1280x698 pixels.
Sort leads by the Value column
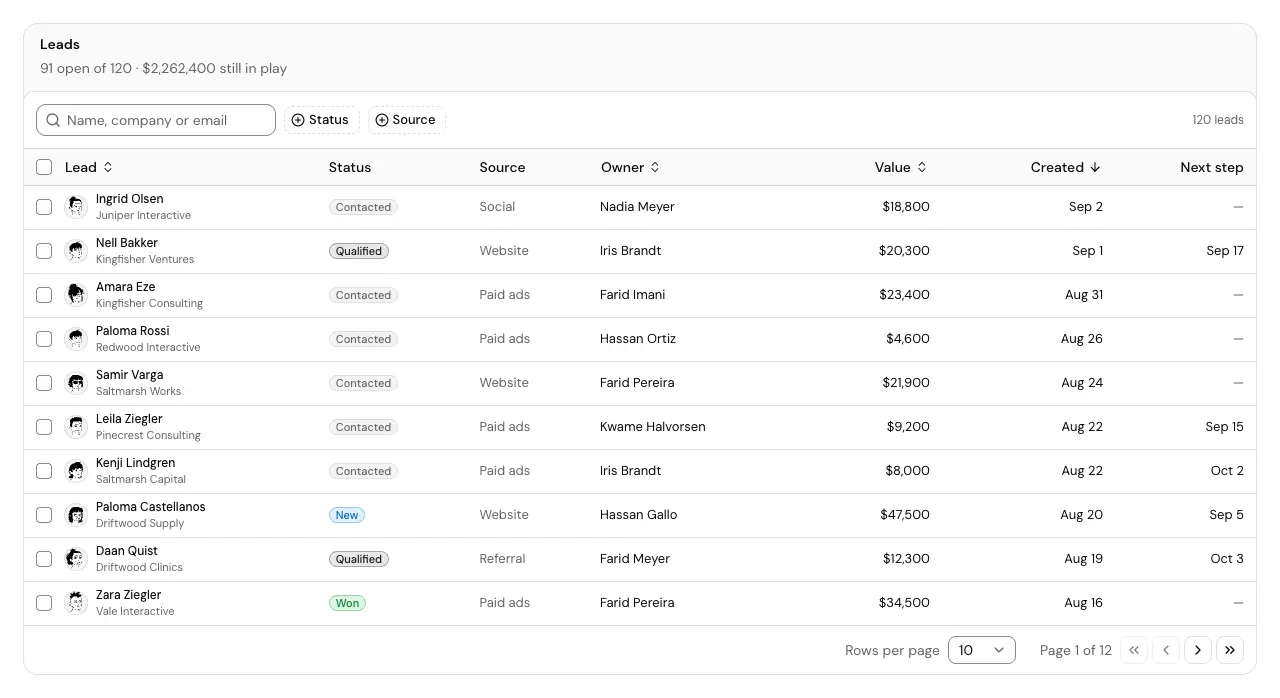pos(901,167)
